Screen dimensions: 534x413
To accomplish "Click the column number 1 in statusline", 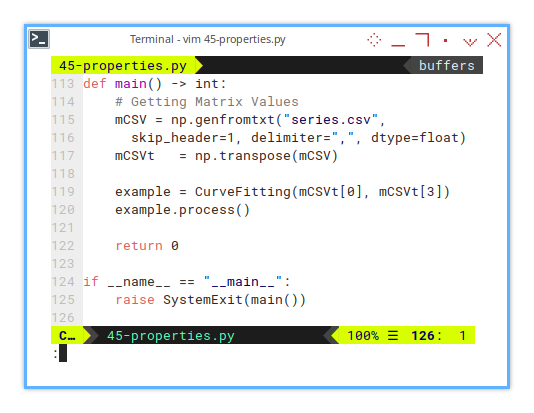I will pyautogui.click(x=462, y=336).
